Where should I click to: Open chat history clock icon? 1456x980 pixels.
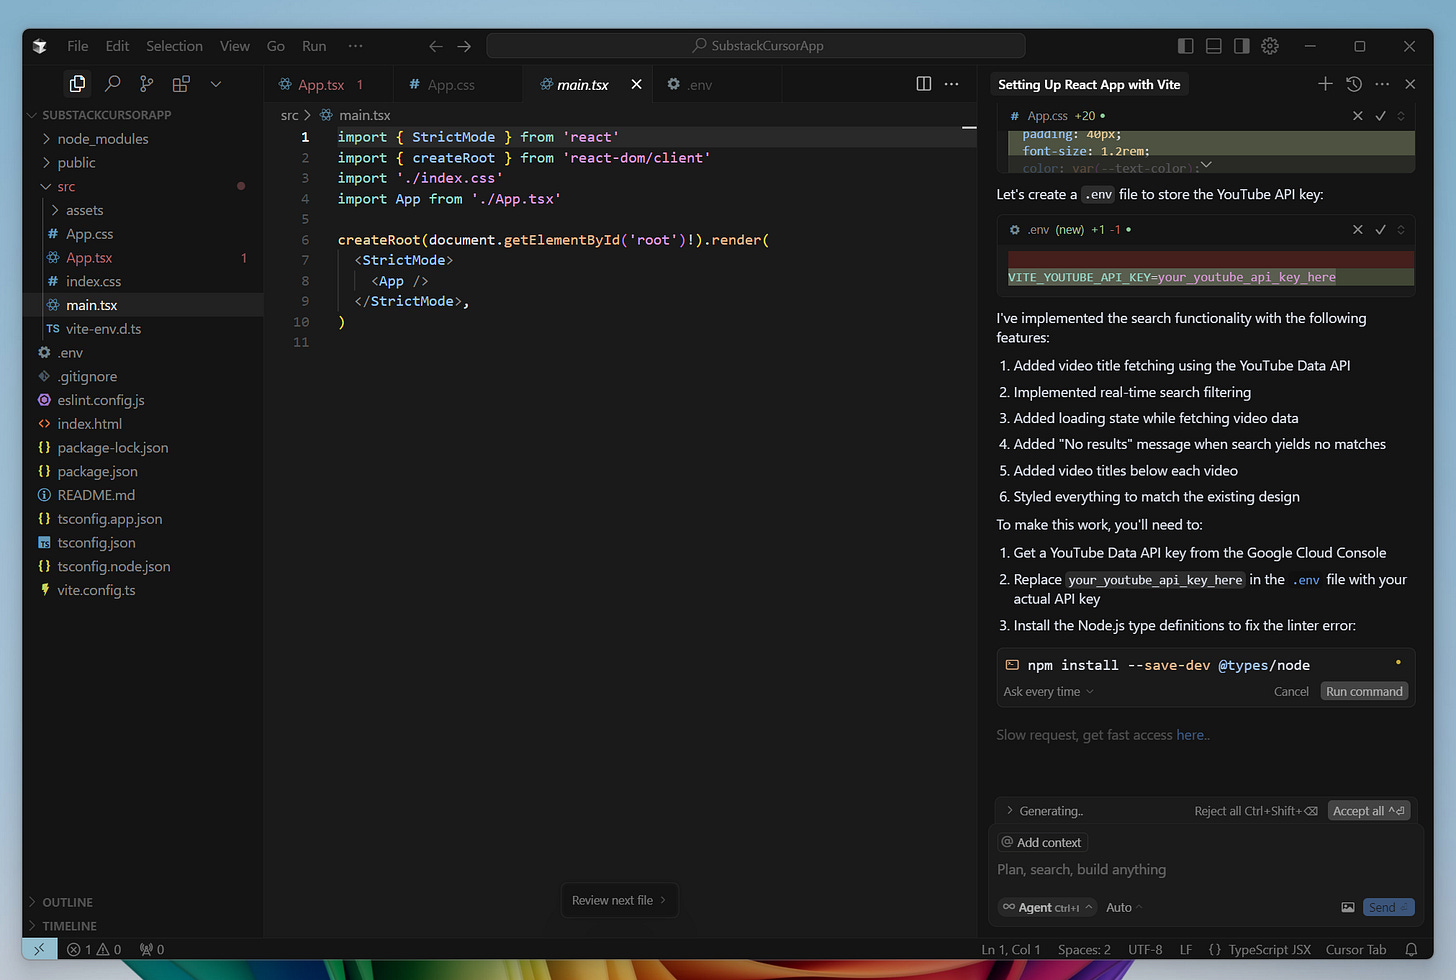[x=1354, y=84]
